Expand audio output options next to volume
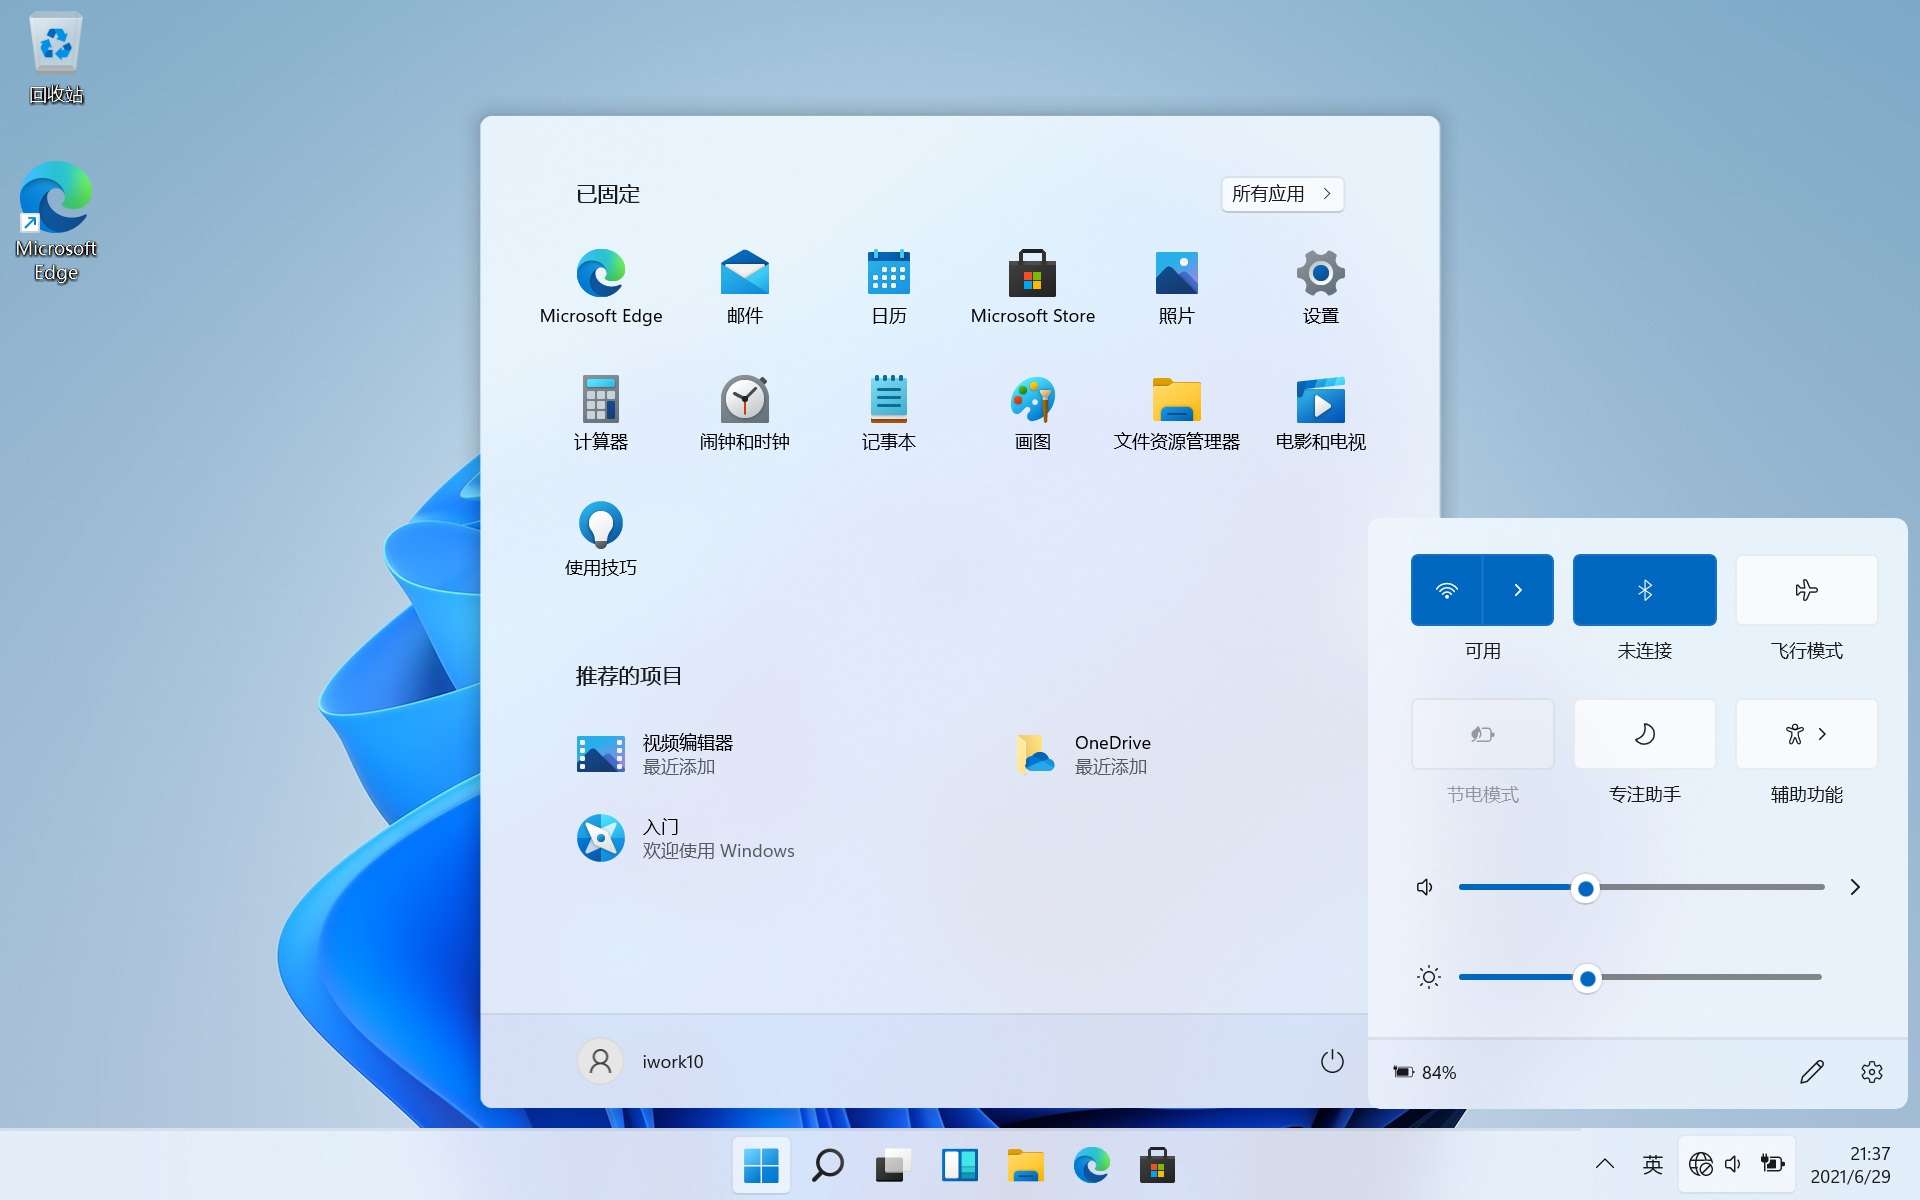The width and height of the screenshot is (1920, 1200). pos(1855,887)
